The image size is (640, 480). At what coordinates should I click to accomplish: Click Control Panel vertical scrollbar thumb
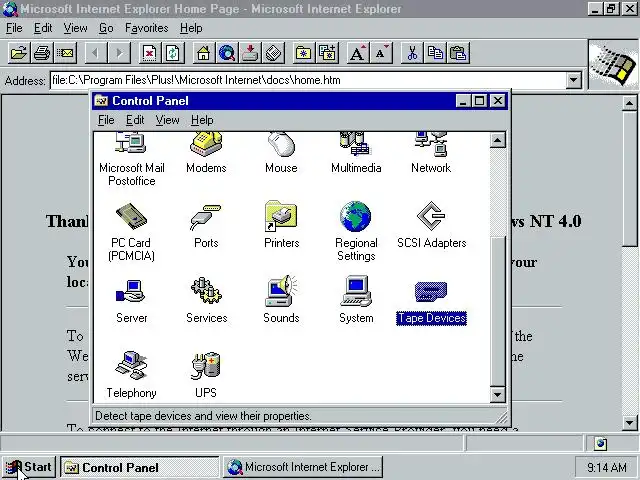click(x=498, y=311)
